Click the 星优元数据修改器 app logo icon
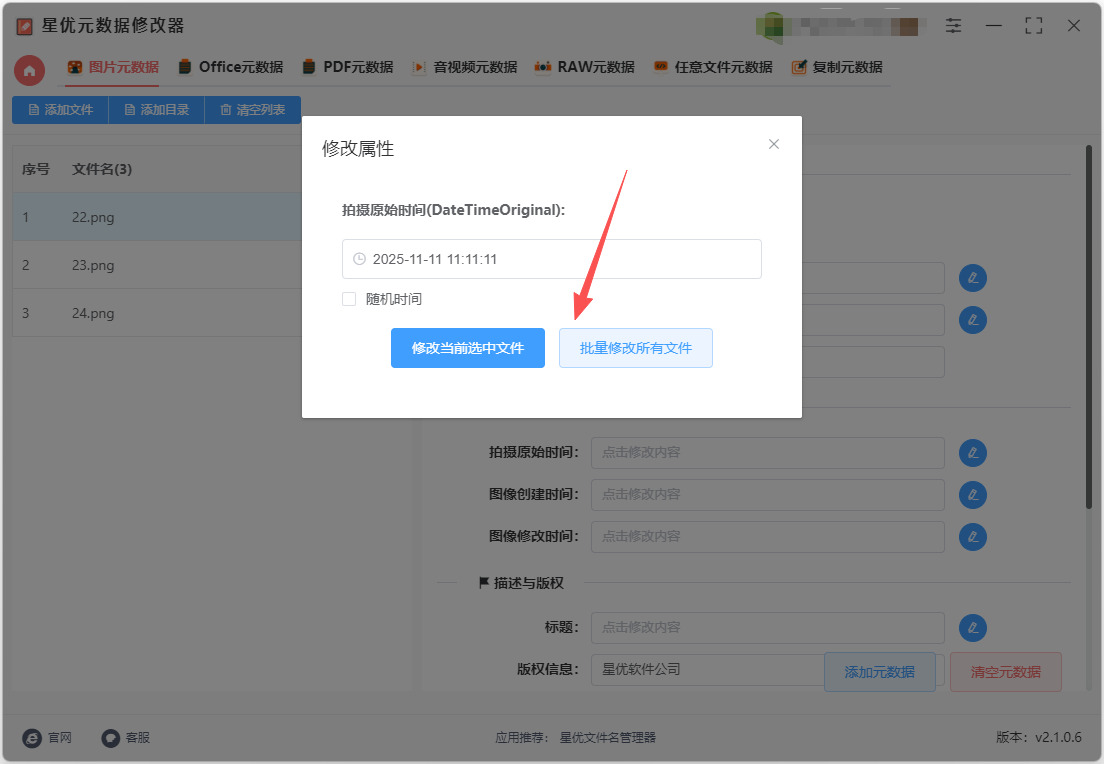The width and height of the screenshot is (1104, 764). click(25, 27)
